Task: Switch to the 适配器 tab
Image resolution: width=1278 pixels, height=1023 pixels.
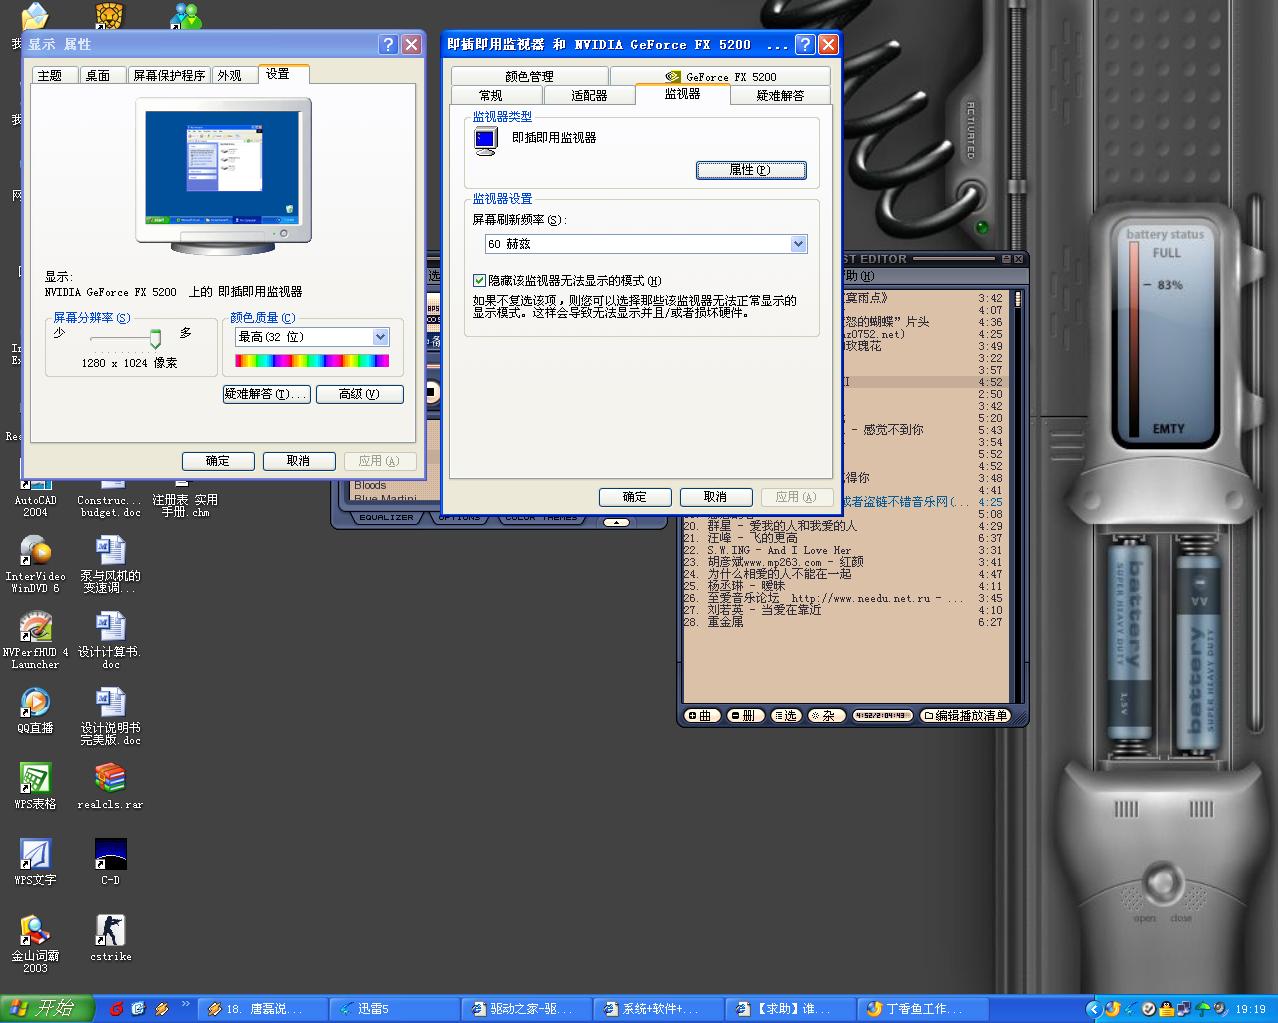Action: tap(589, 96)
